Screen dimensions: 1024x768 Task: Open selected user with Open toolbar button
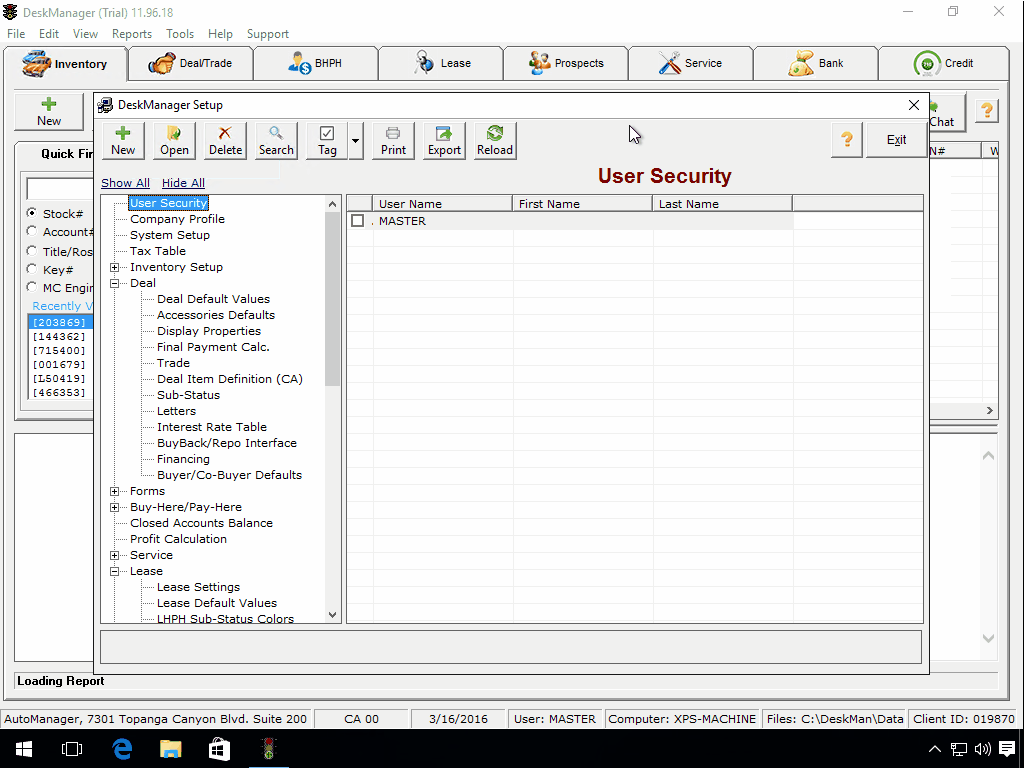tap(174, 140)
